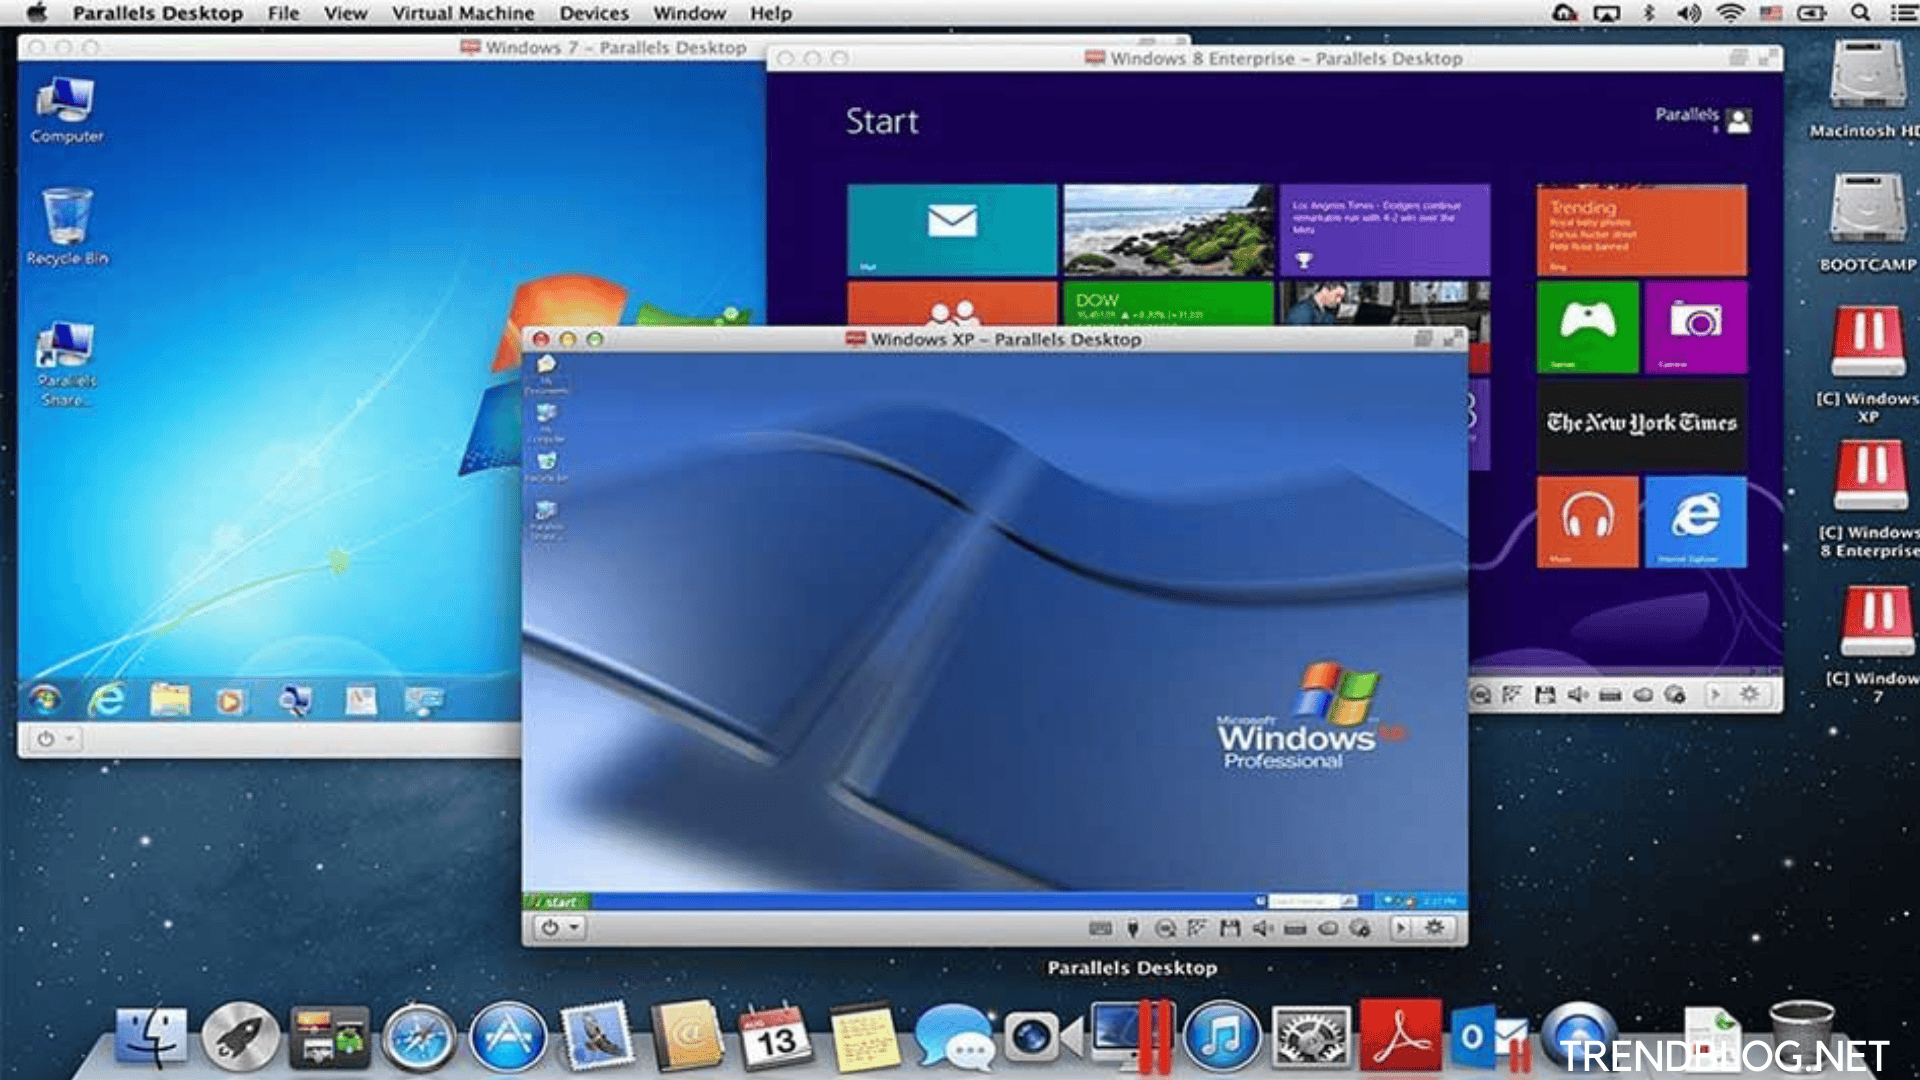Expand arrow in Windows XP status bar
The height and width of the screenshot is (1080, 1920).
point(1401,928)
